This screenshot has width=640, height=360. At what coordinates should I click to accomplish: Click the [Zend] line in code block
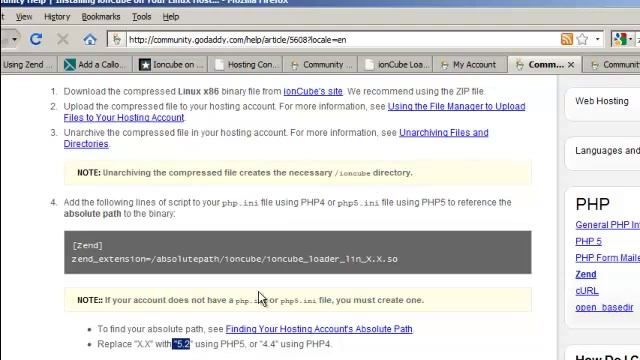[x=87, y=245]
